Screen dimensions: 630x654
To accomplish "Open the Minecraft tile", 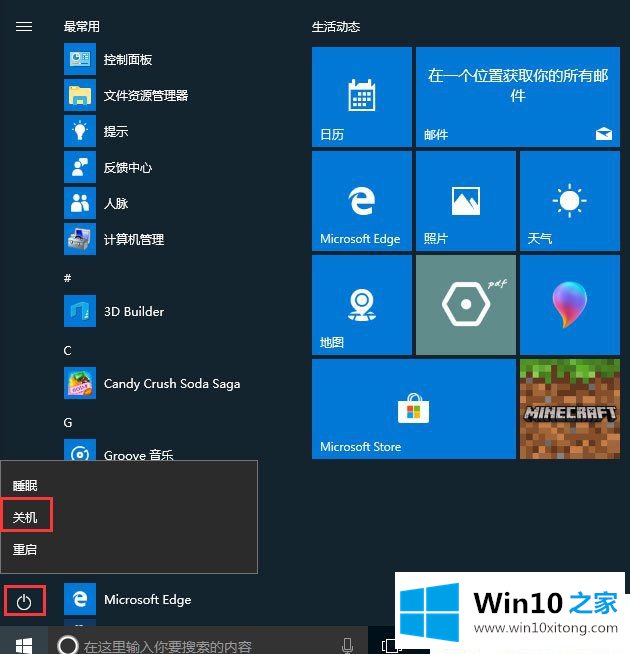I will click(569, 409).
